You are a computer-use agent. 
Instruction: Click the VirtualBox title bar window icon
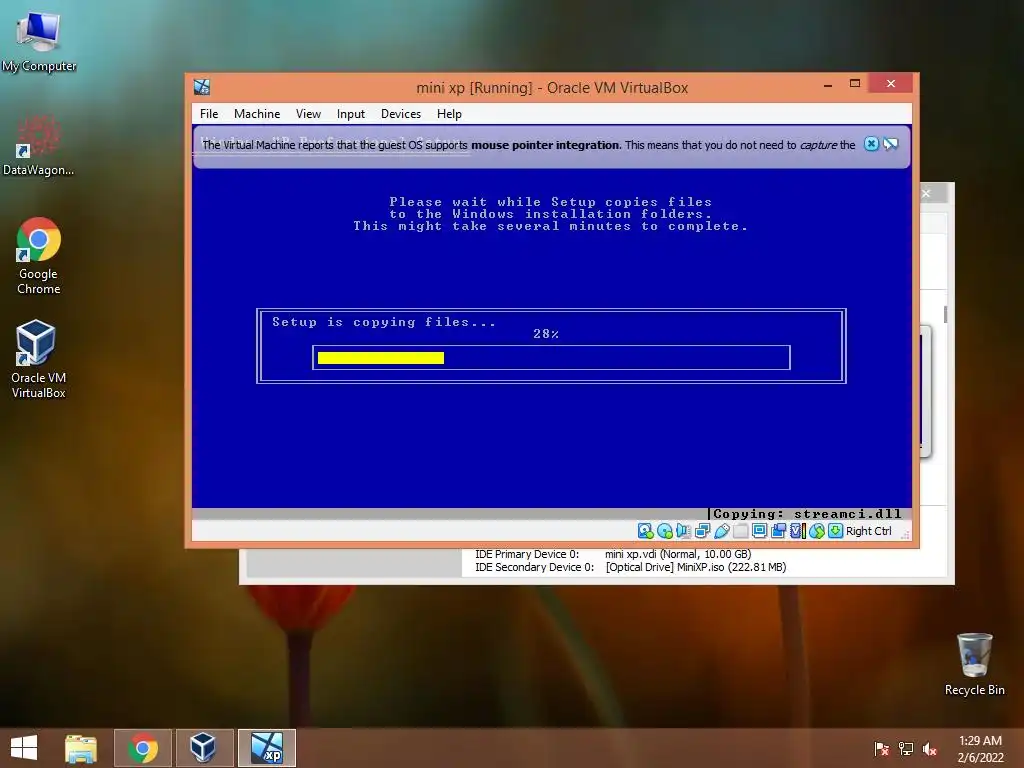click(x=202, y=87)
